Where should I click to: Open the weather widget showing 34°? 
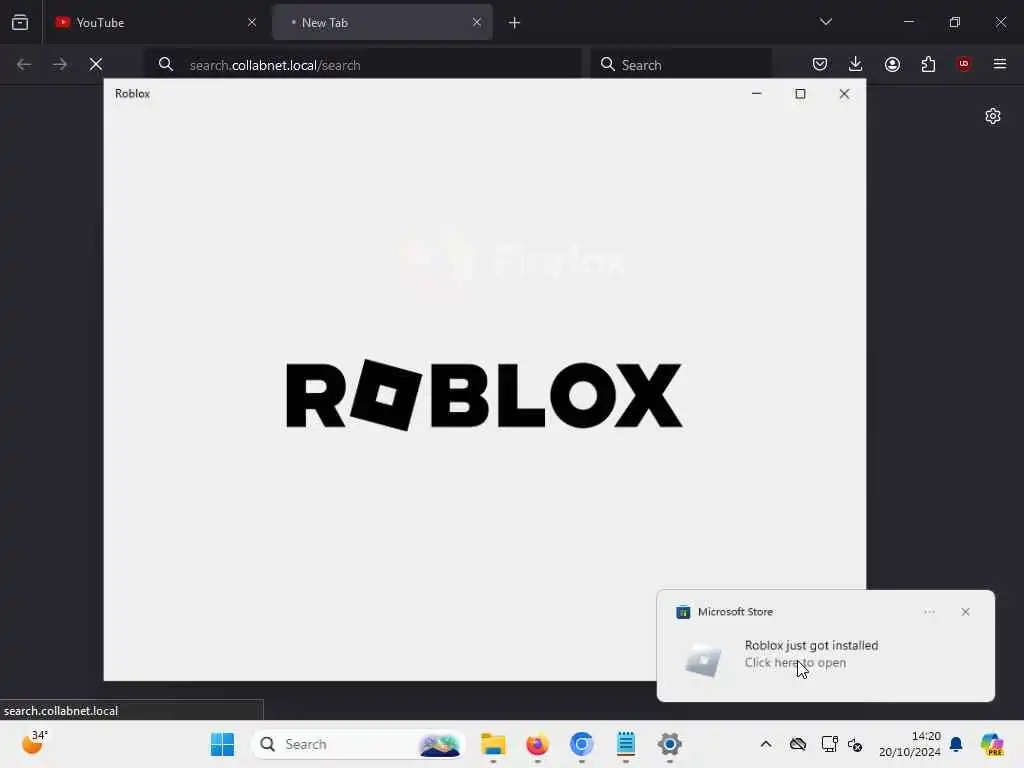[x=33, y=743]
